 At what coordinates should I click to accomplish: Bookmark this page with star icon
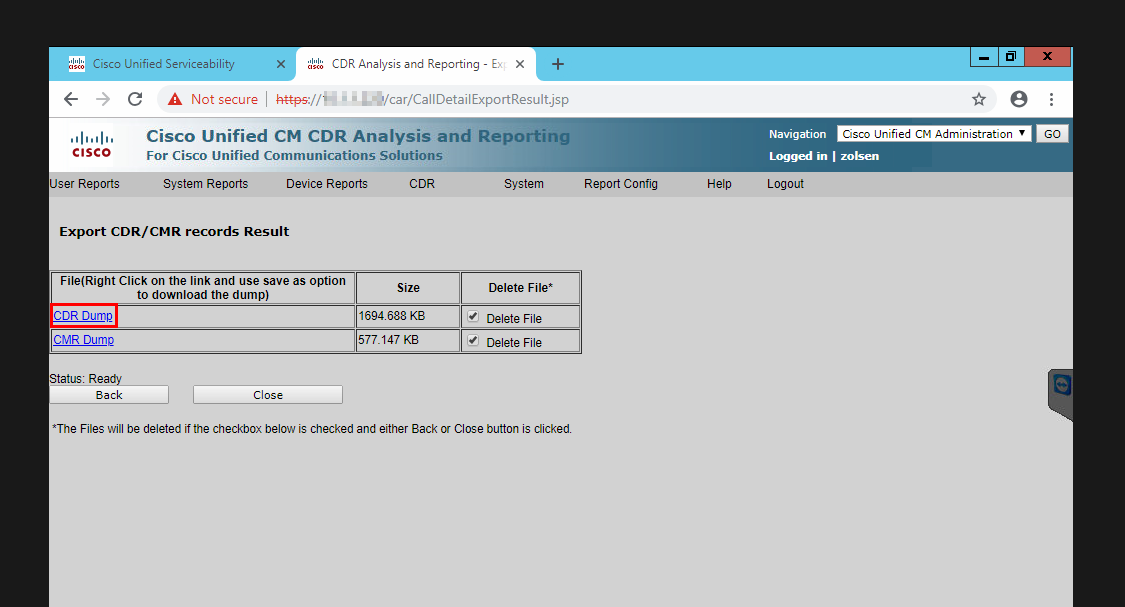979,99
